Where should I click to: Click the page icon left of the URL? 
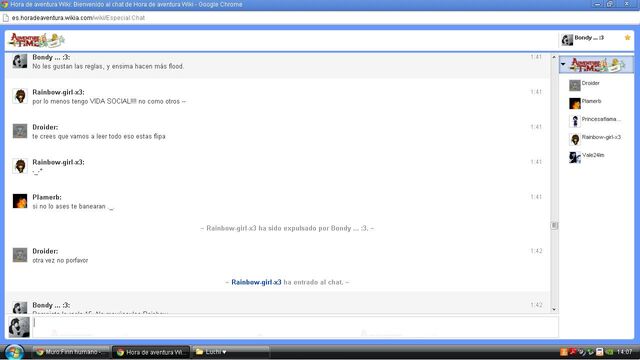click(x=6, y=18)
